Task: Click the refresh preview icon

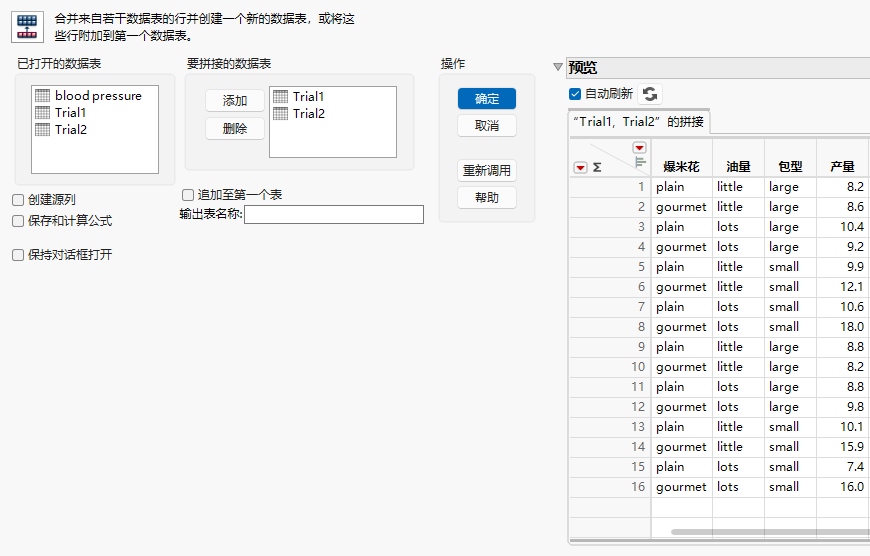Action: coord(650,94)
